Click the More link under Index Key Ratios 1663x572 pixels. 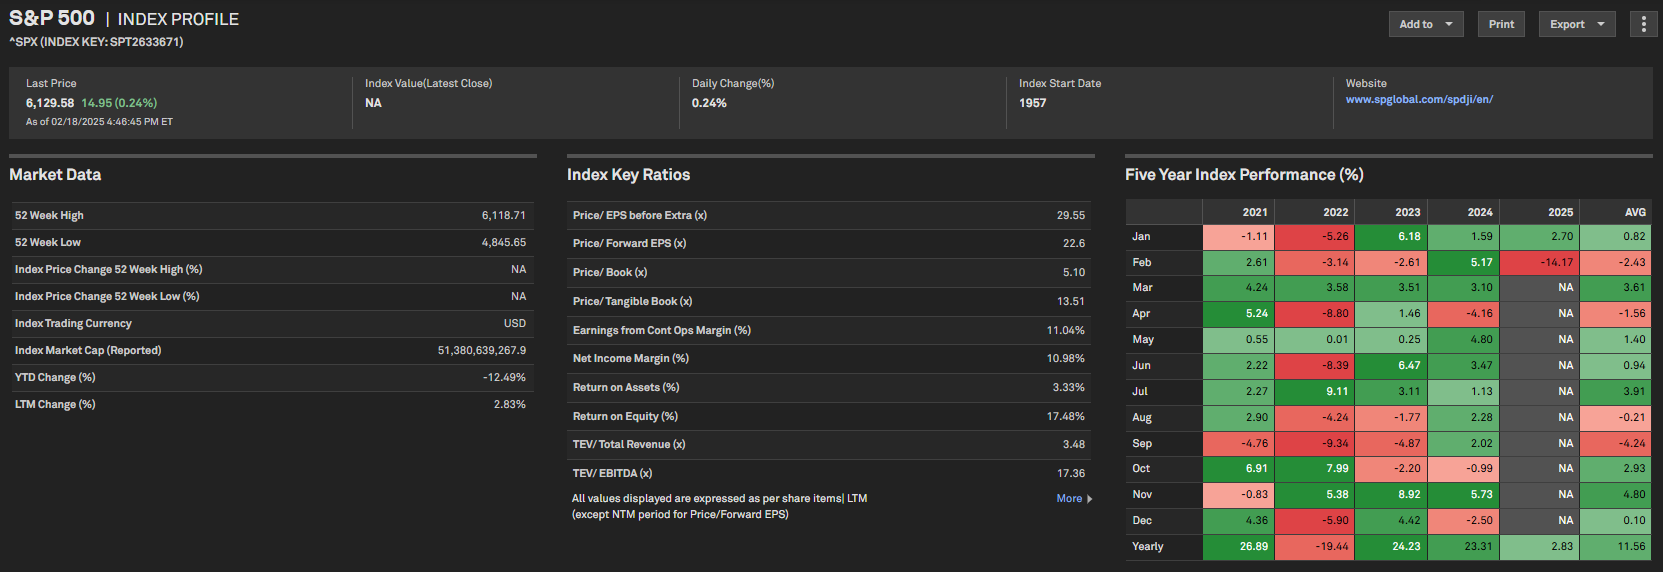click(1069, 498)
